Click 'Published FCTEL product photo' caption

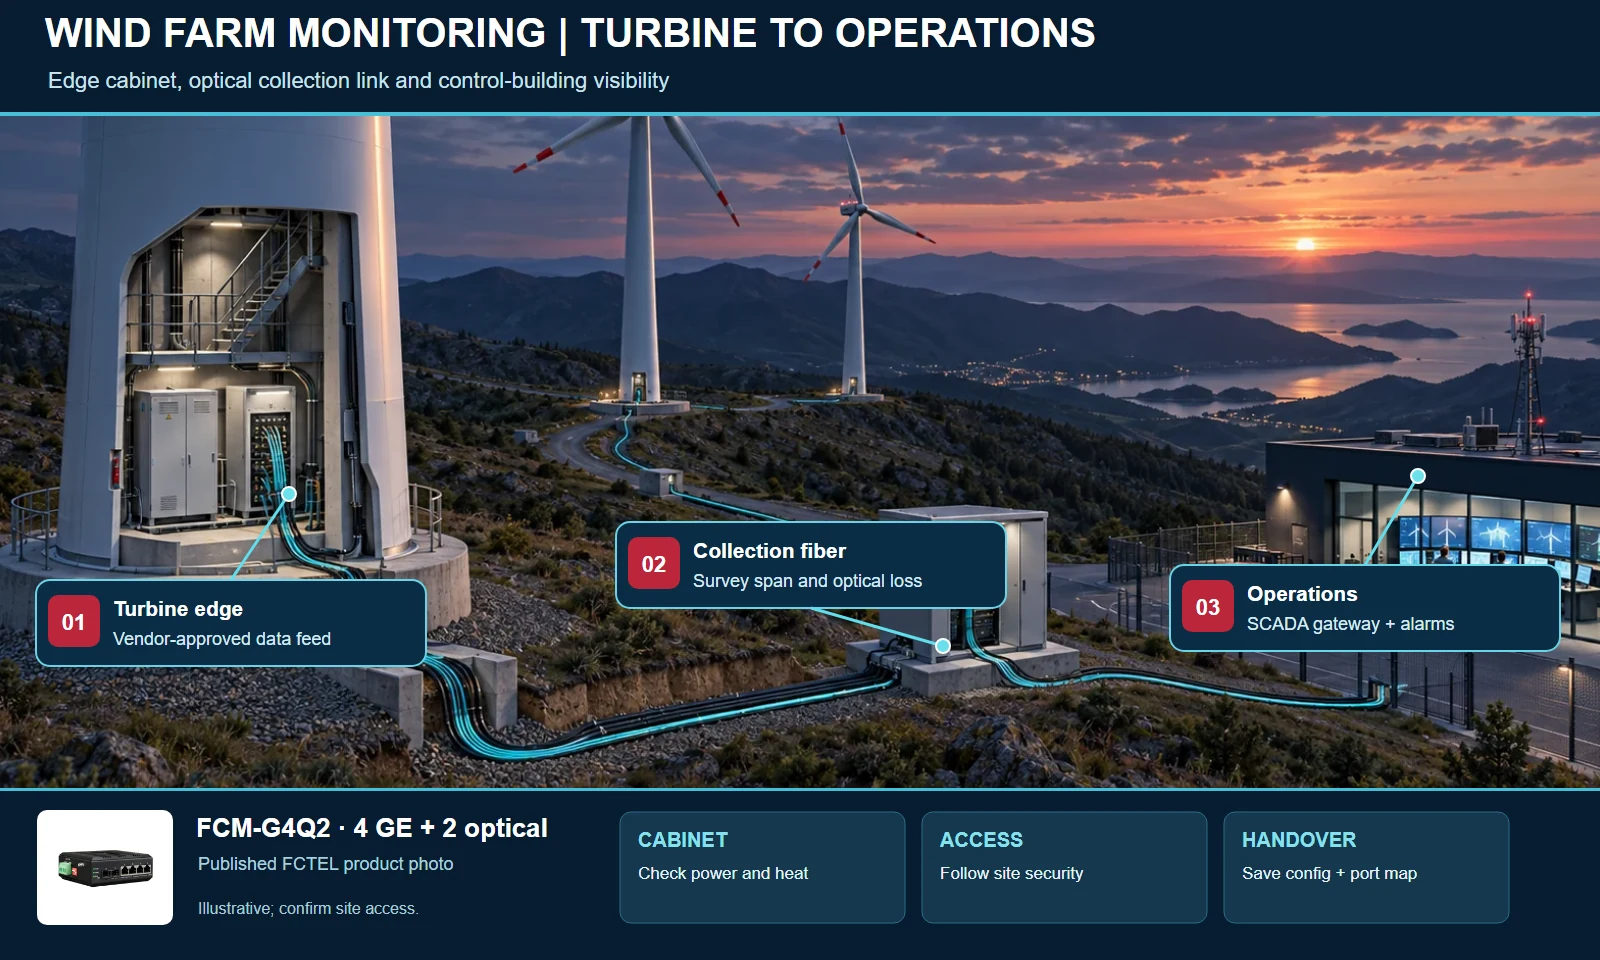[x=325, y=864]
